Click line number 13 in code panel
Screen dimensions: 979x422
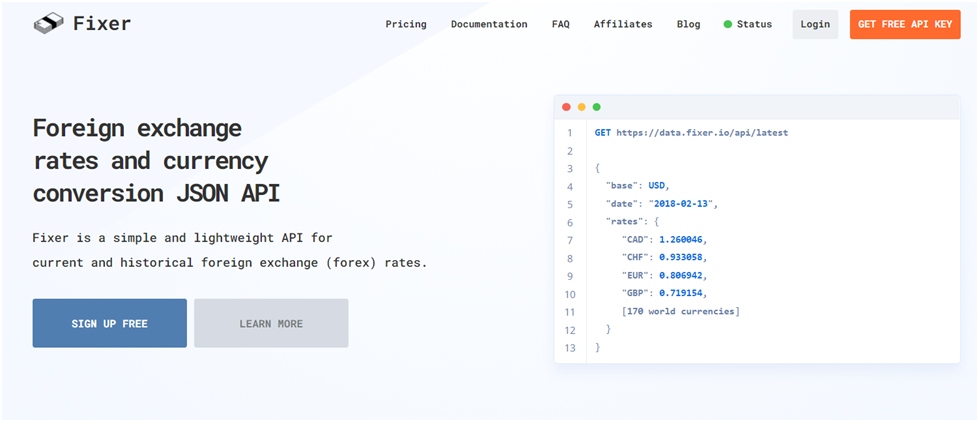click(x=569, y=348)
